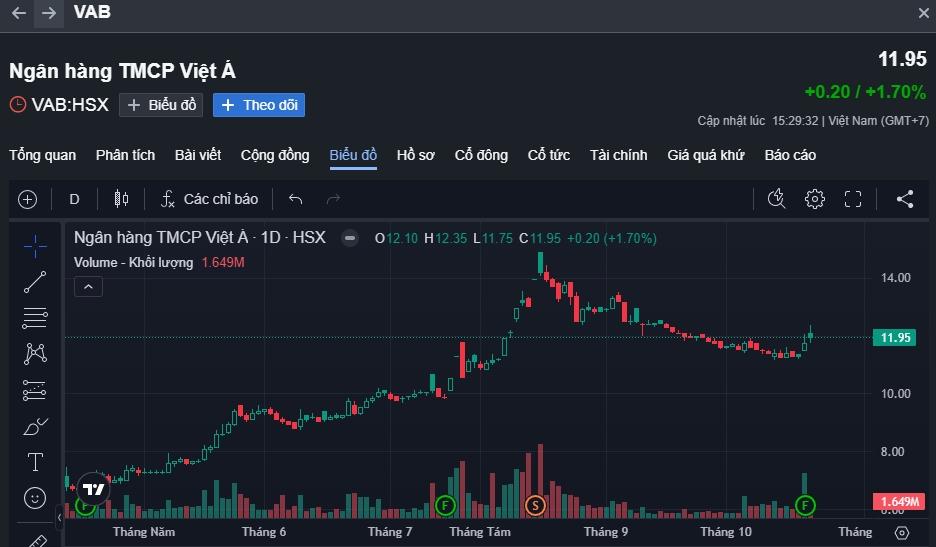Image resolution: width=936 pixels, height=547 pixels.
Task: Select the trend line drawing tool
Action: coord(35,282)
